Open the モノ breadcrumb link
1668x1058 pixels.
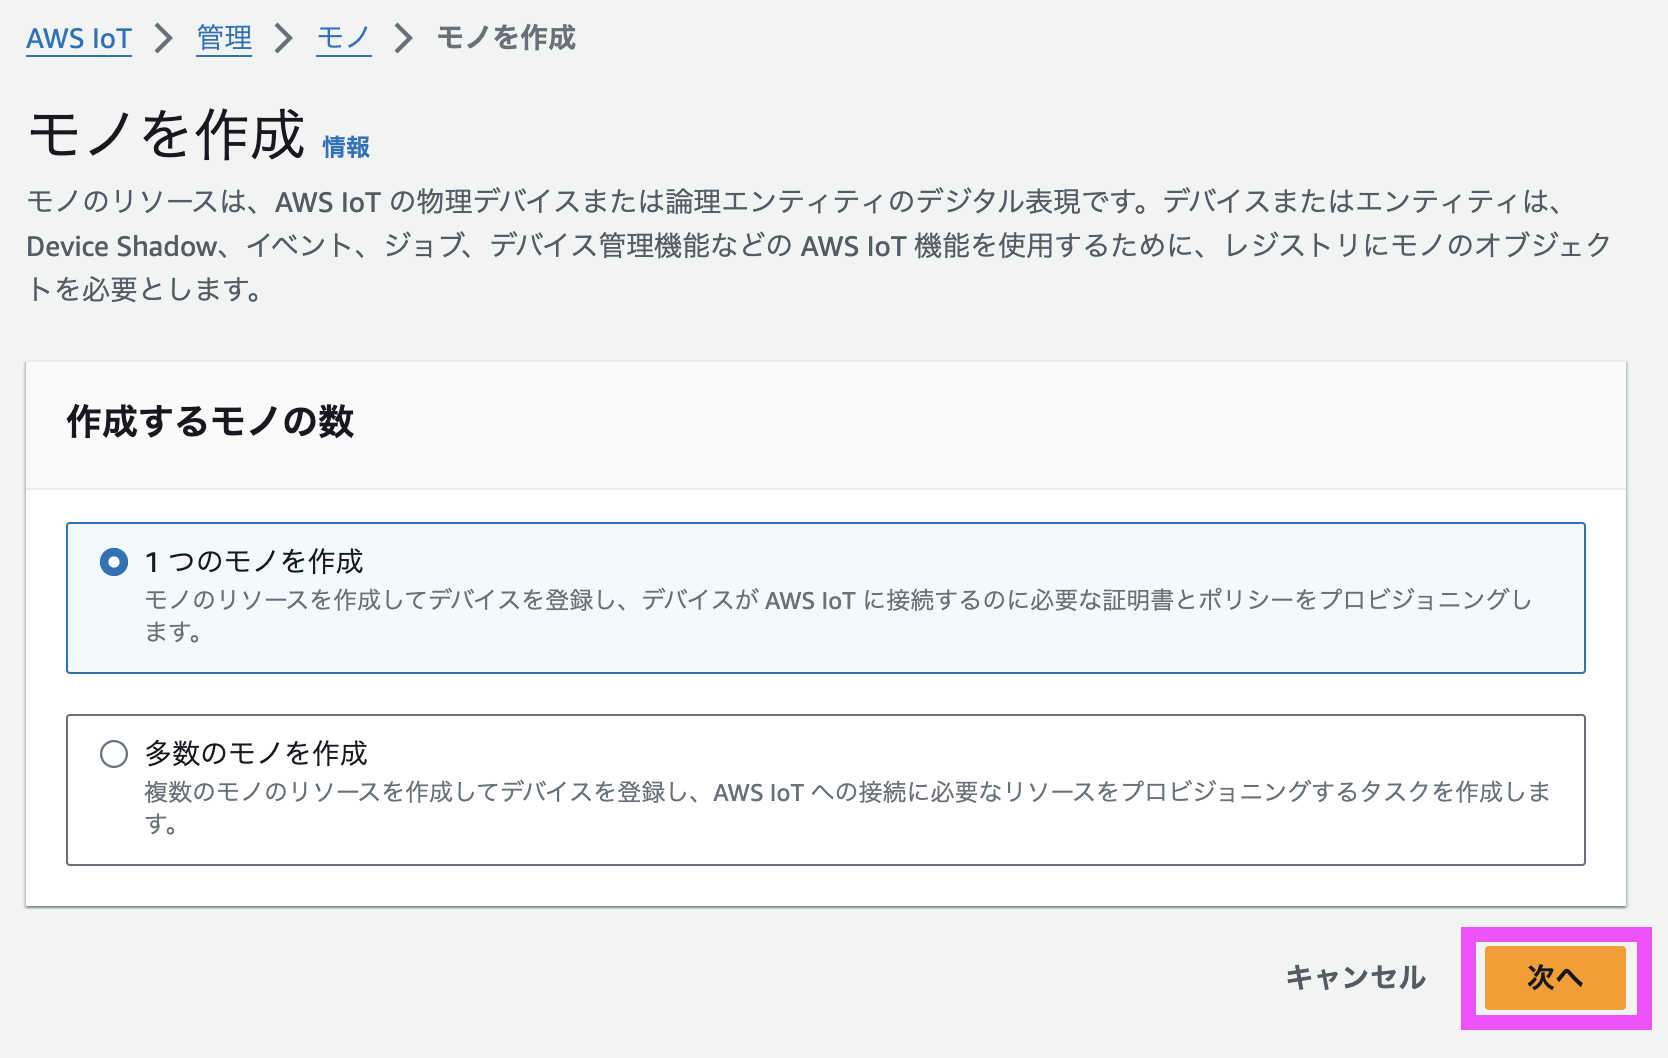(344, 38)
